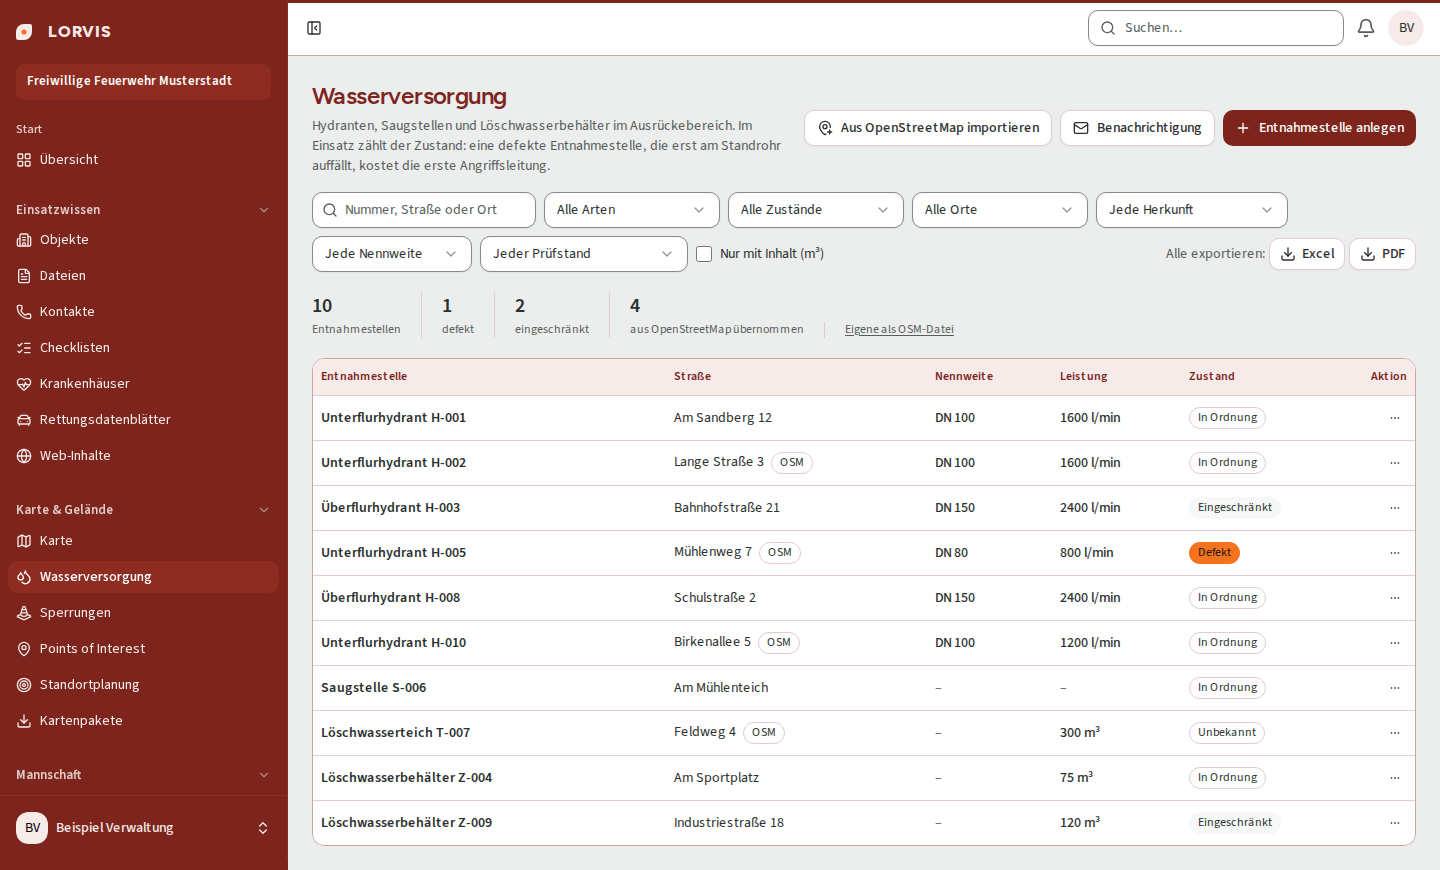Open Standortplanung in the sidebar
The height and width of the screenshot is (870, 1440).
[x=143, y=685]
